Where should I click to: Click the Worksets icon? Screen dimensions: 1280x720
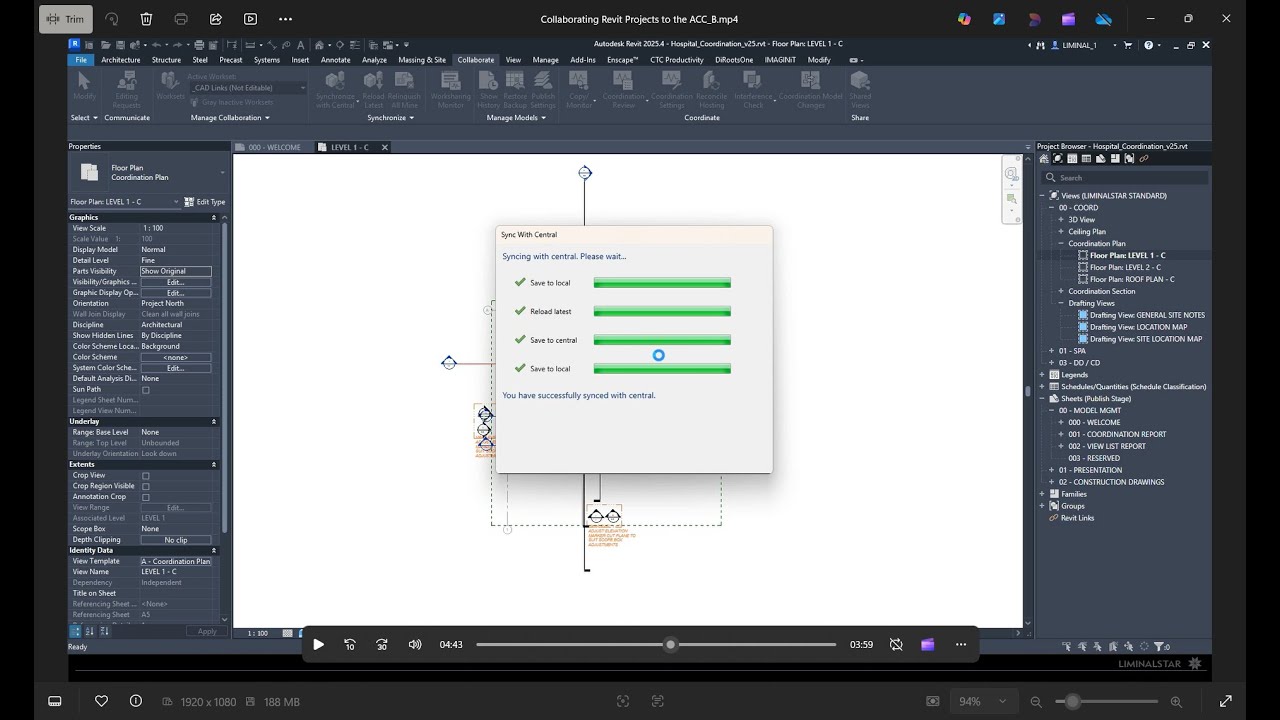click(x=171, y=82)
